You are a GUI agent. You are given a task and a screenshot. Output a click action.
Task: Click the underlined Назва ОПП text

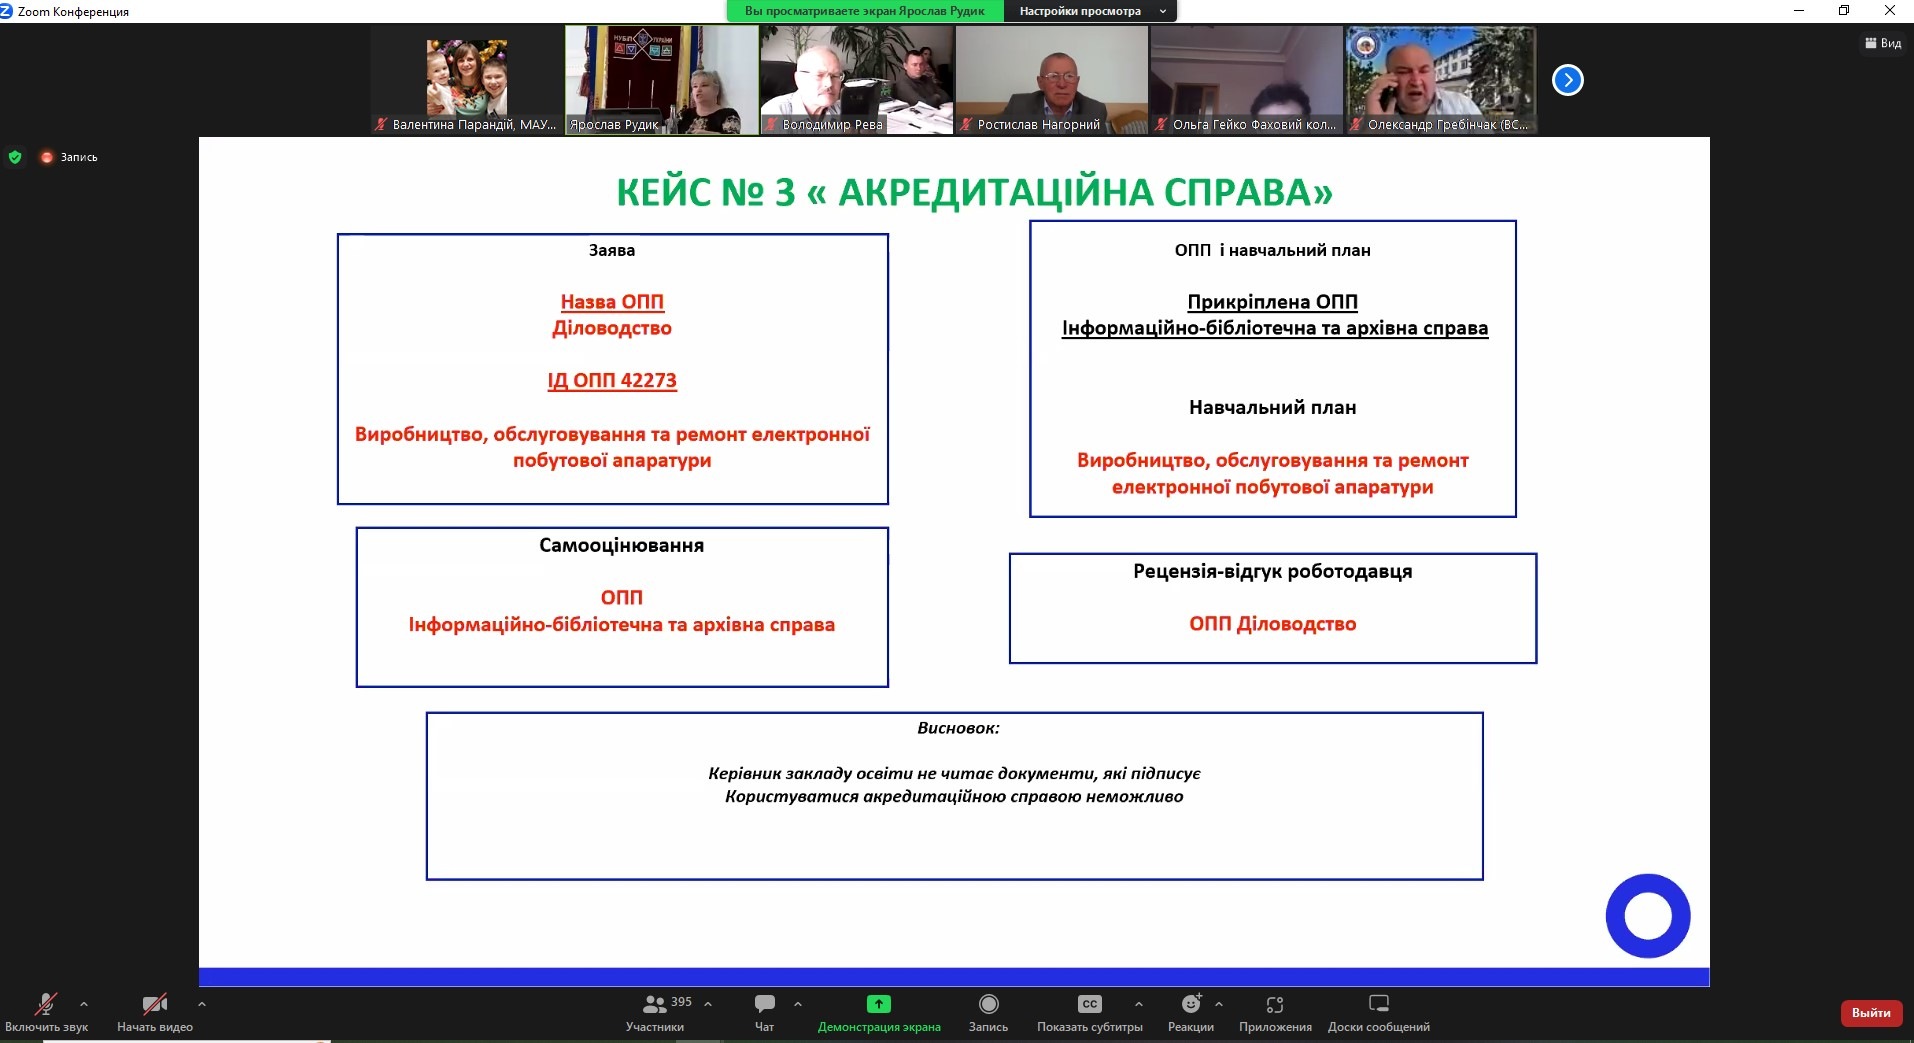click(612, 302)
